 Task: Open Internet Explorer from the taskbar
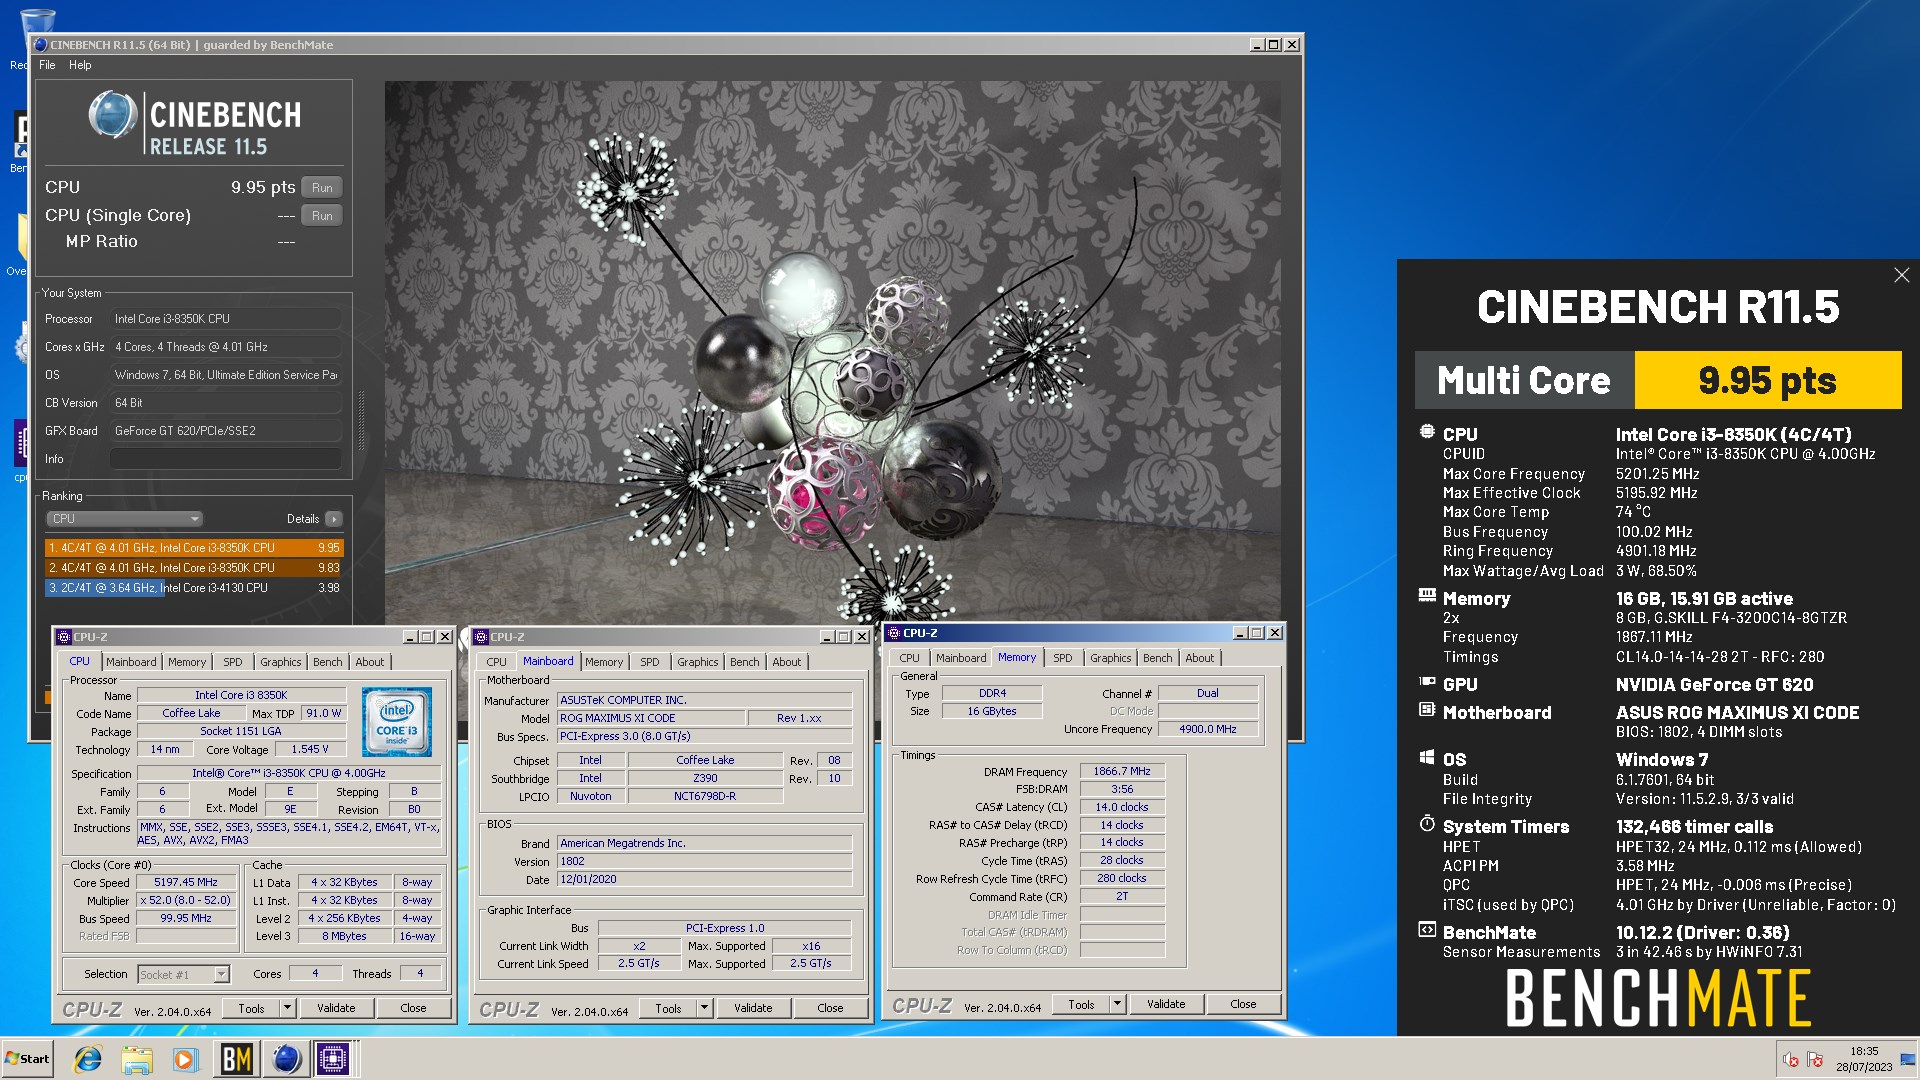(88, 1058)
